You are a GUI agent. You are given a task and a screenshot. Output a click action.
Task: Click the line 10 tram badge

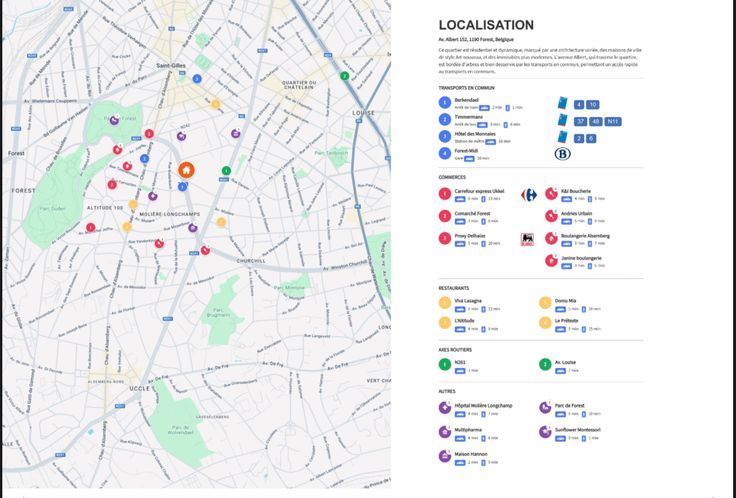tap(593, 104)
